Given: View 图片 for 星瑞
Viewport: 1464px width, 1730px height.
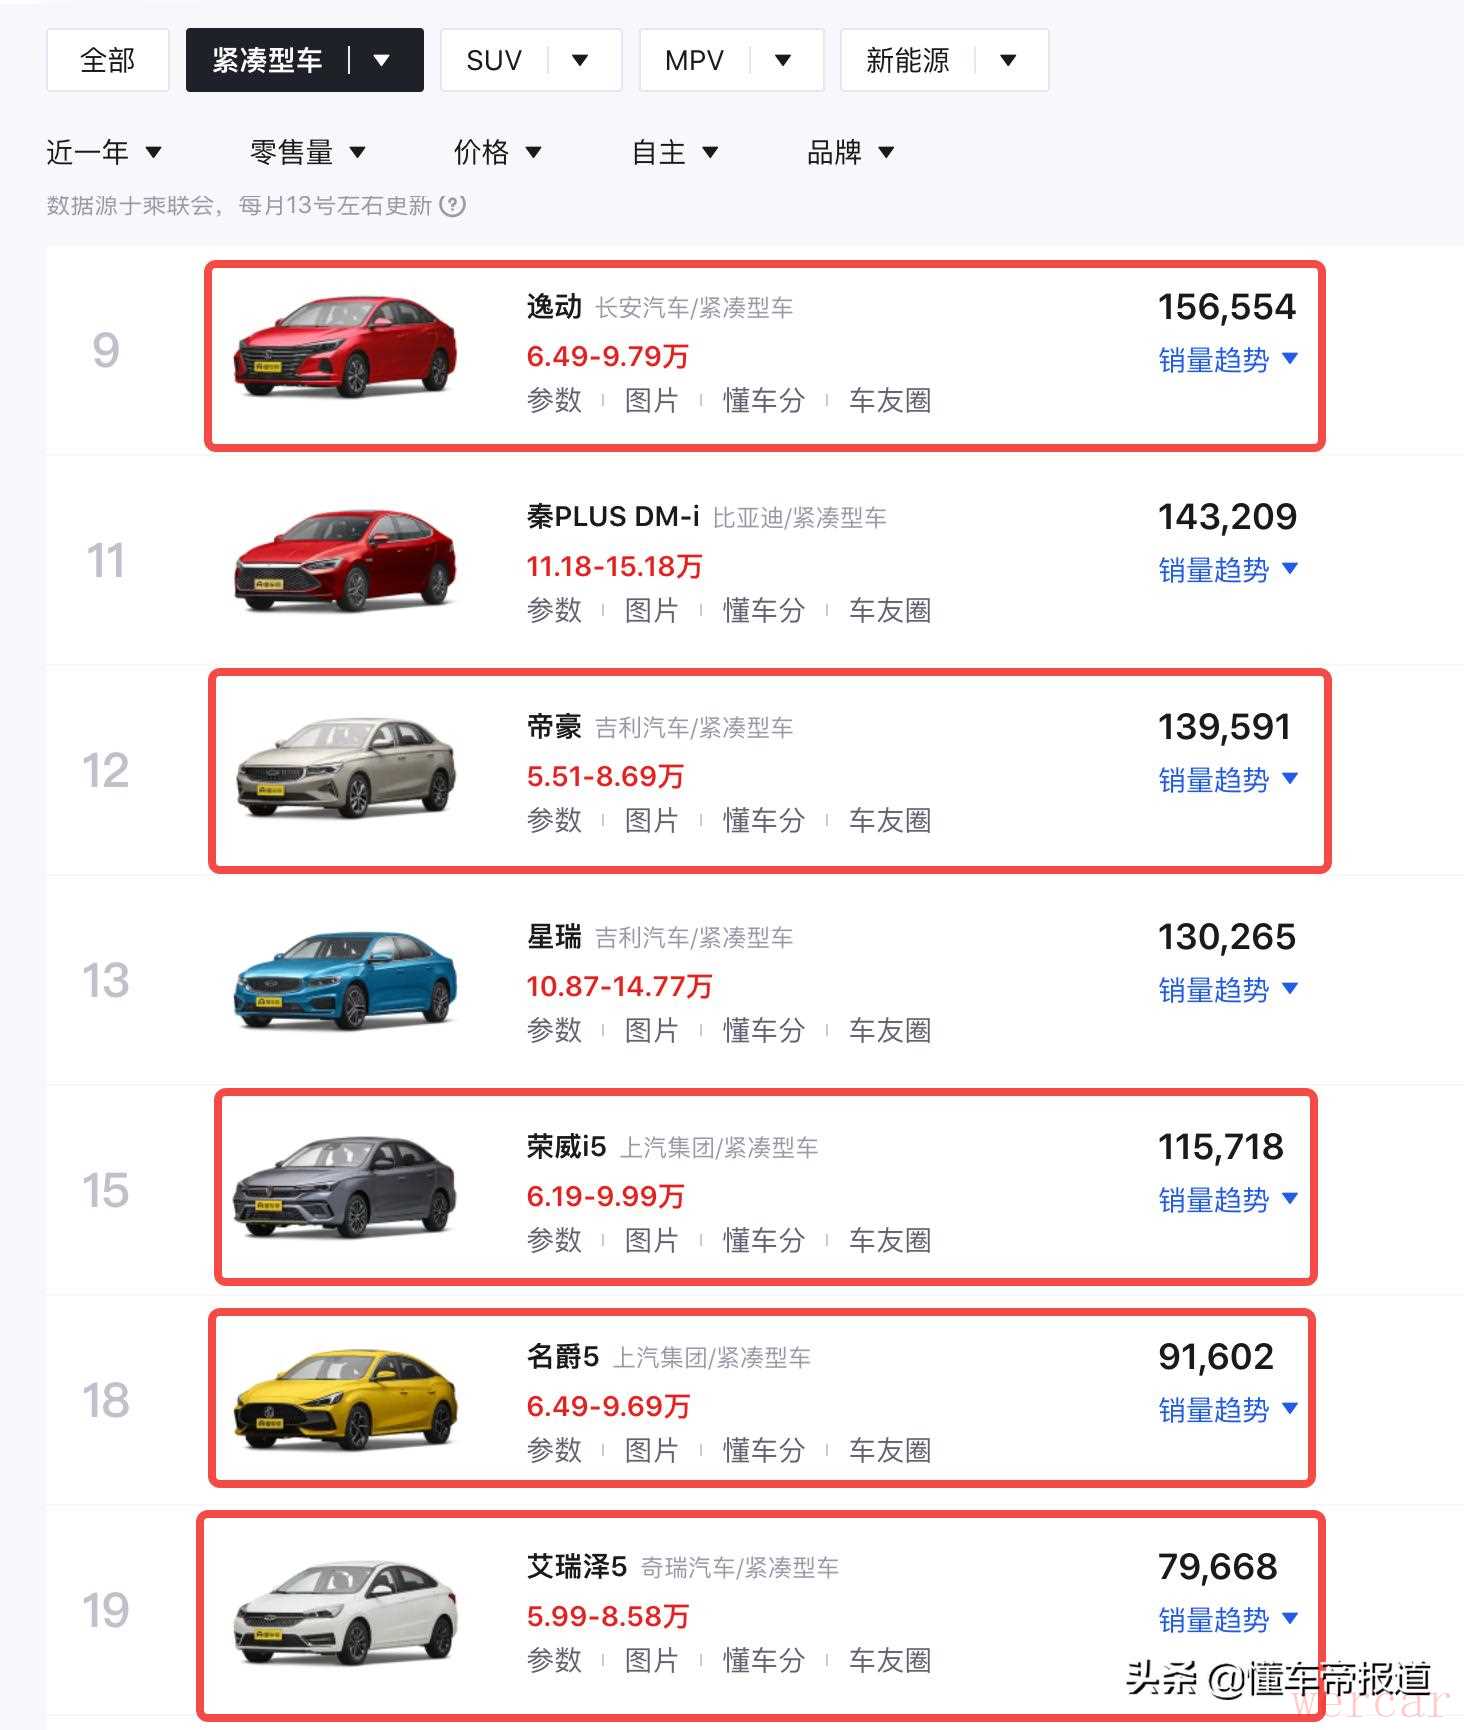Looking at the screenshot, I should coord(651,1031).
